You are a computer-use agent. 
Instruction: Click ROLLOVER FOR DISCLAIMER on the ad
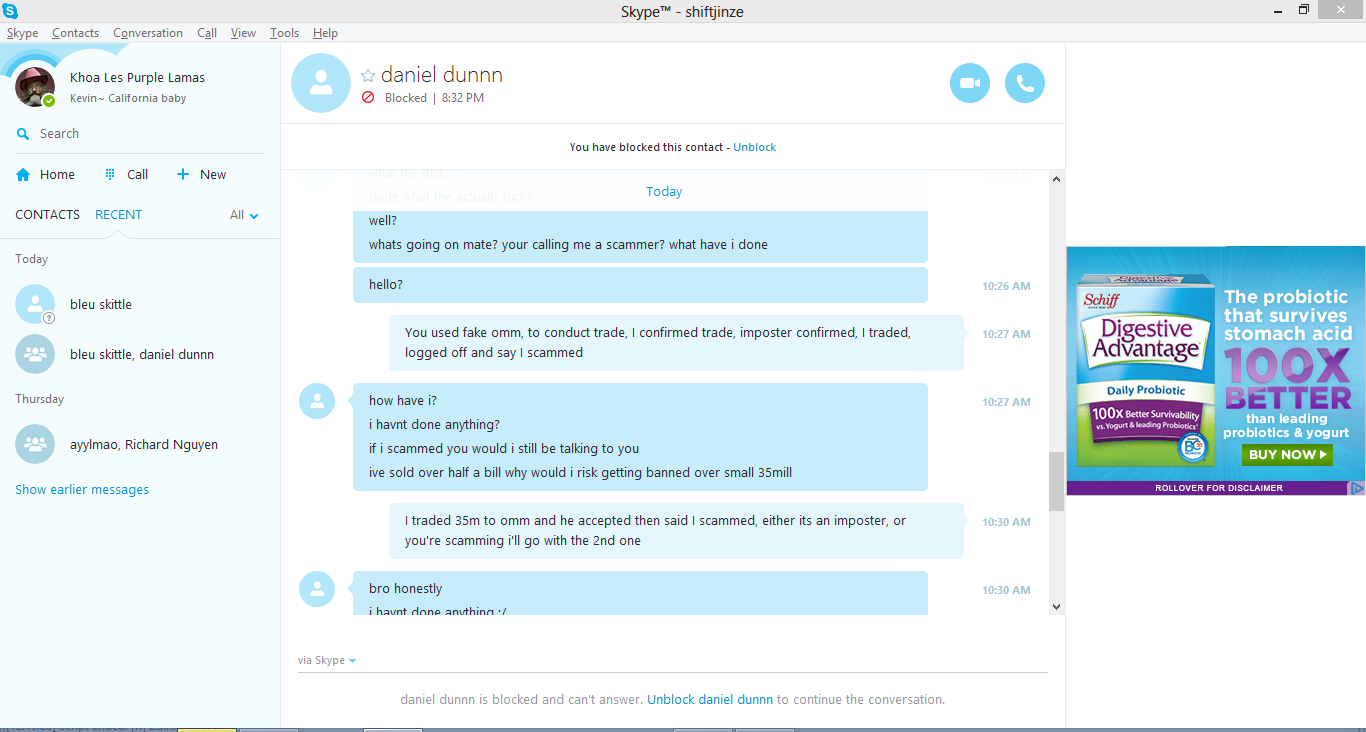(1218, 488)
